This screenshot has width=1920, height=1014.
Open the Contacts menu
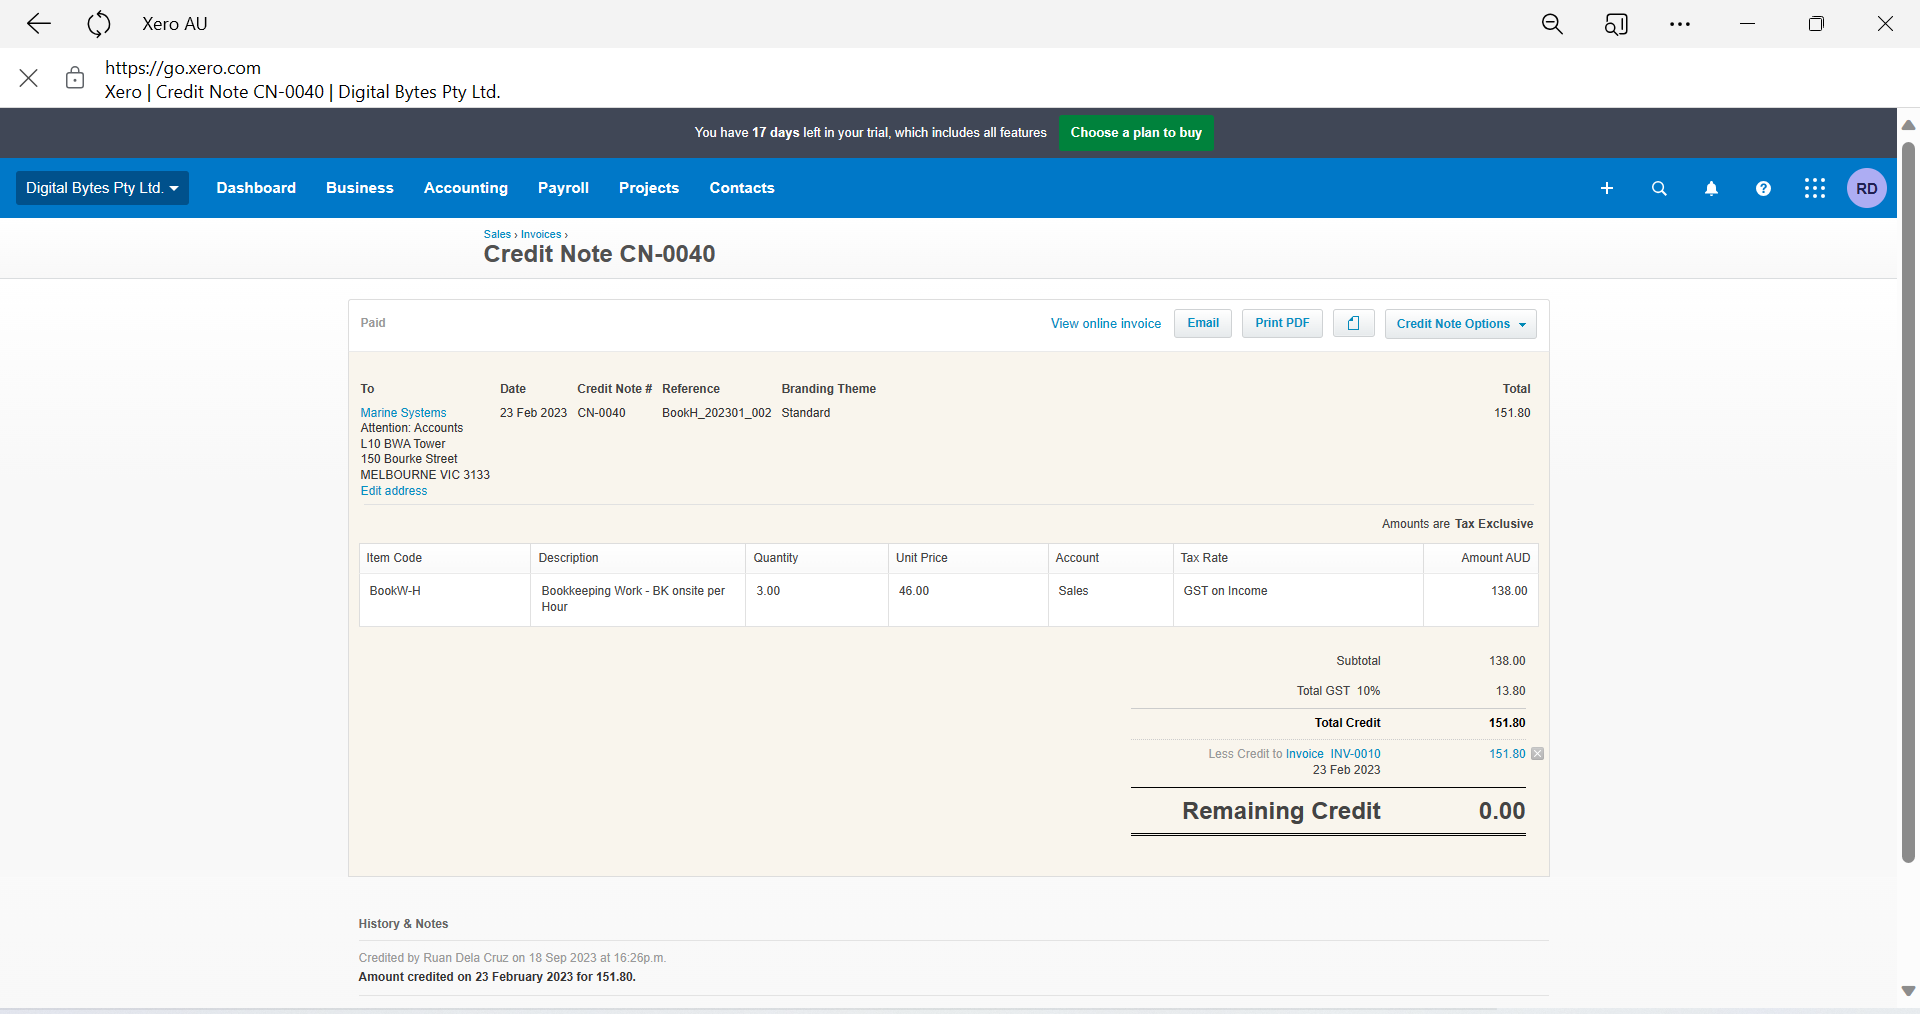coord(742,188)
